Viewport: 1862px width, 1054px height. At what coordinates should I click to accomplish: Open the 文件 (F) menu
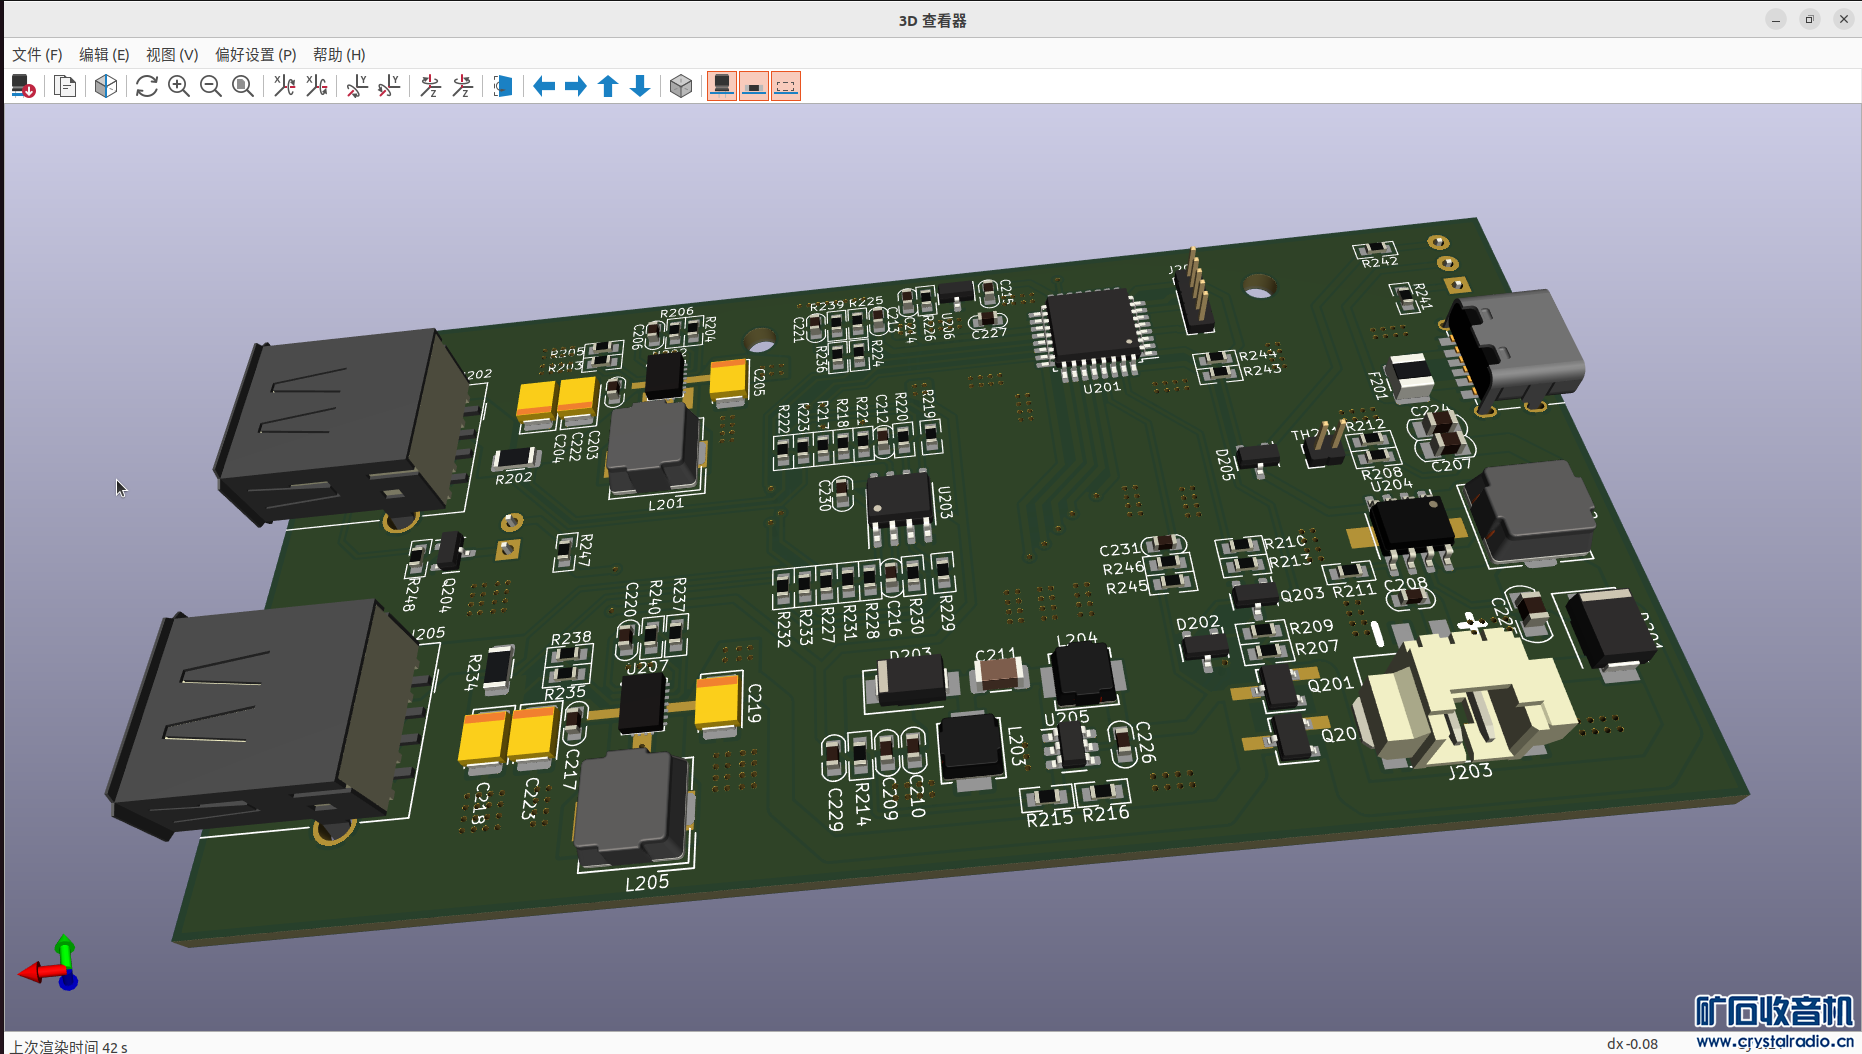pyautogui.click(x=37, y=54)
